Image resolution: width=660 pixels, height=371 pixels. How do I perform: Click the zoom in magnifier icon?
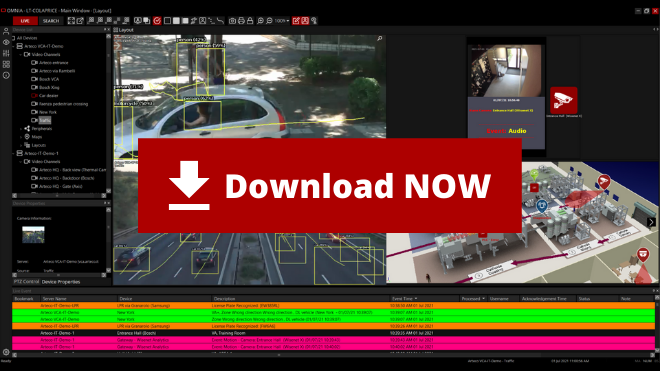261,21
